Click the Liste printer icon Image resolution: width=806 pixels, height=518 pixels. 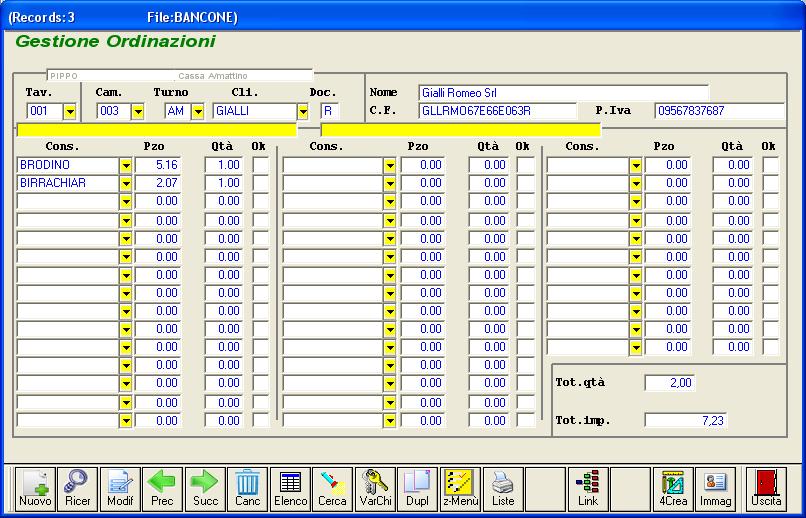point(503,489)
